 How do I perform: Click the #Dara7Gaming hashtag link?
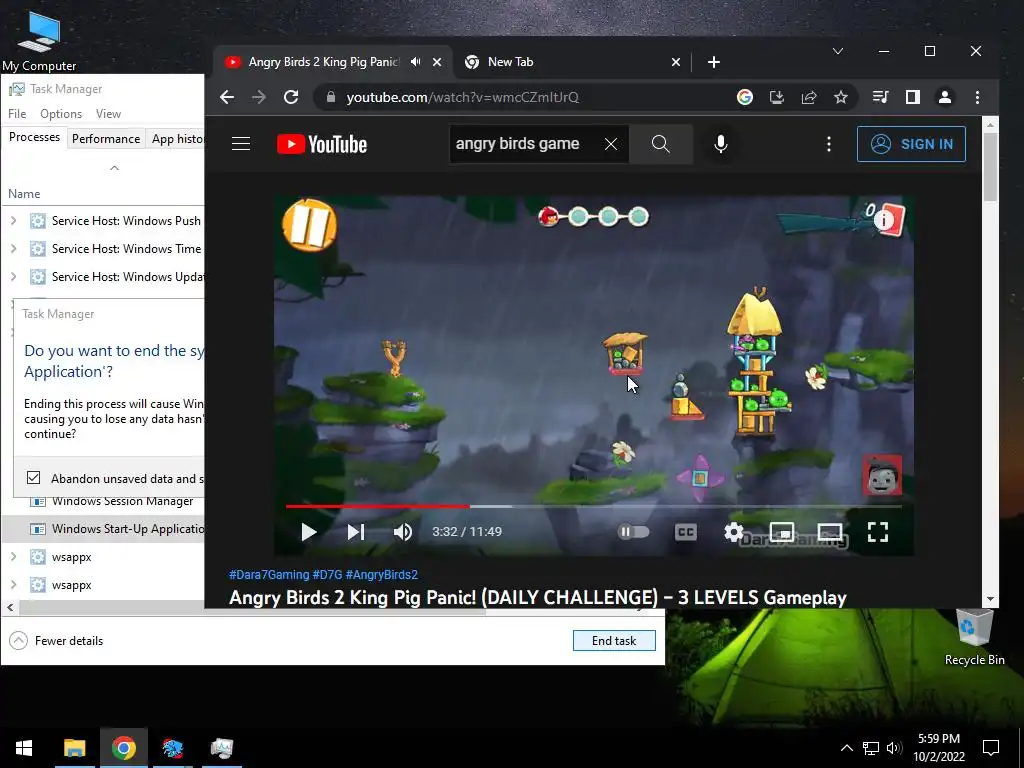269,575
